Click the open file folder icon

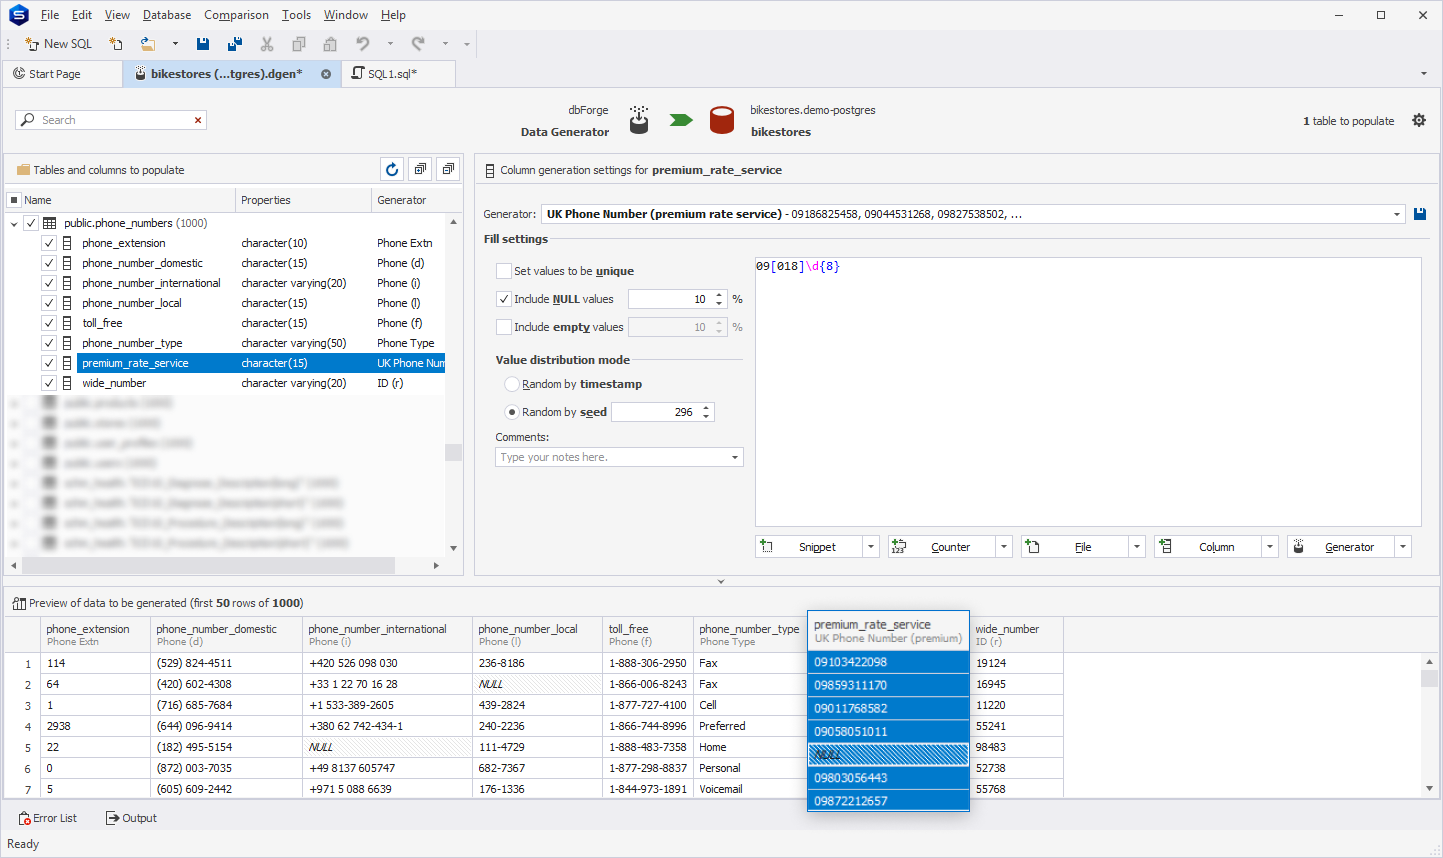pyautogui.click(x=148, y=44)
